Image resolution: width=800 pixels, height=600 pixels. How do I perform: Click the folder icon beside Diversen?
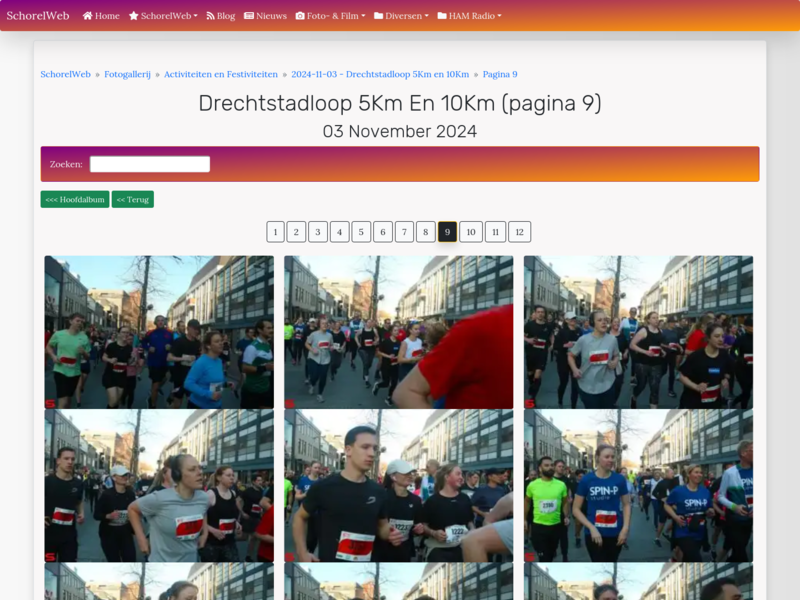click(x=379, y=16)
